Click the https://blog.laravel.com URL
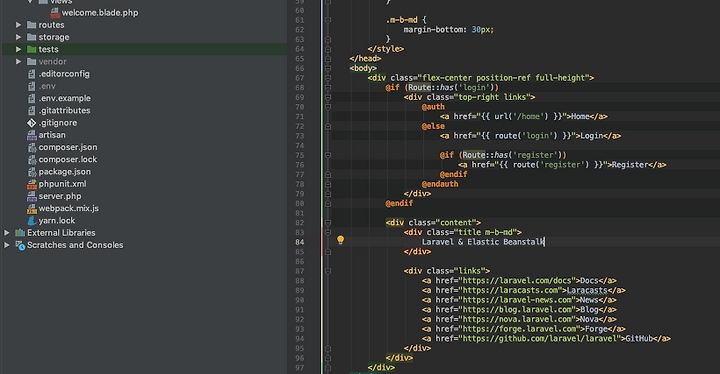Image resolution: width=720 pixels, height=374 pixels. pos(517,310)
